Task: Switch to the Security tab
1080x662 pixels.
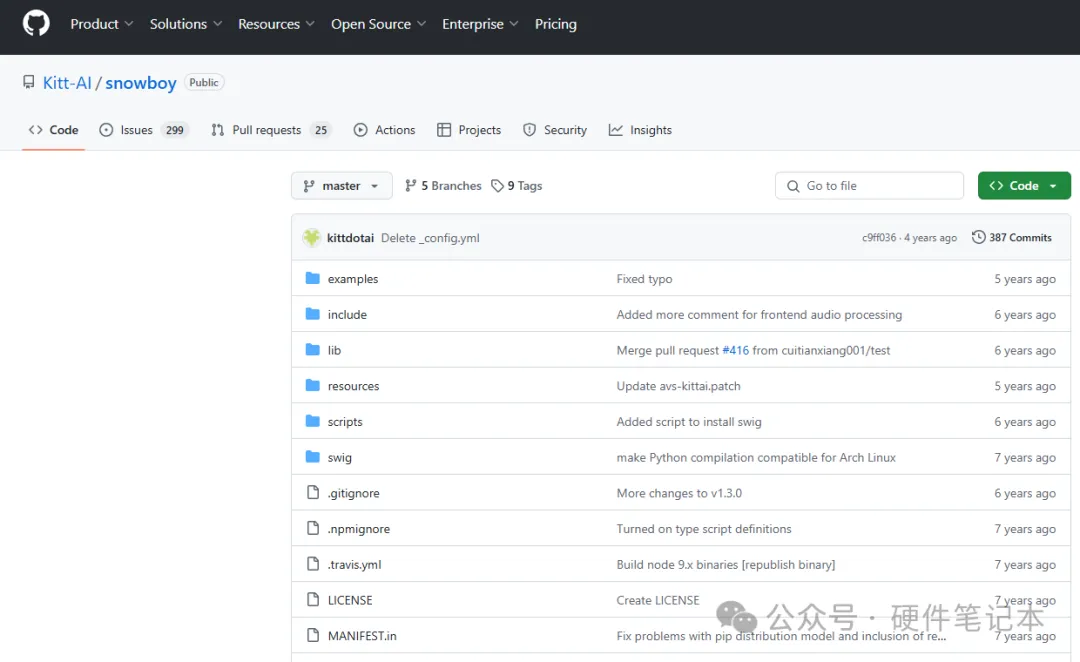Action: pos(554,130)
